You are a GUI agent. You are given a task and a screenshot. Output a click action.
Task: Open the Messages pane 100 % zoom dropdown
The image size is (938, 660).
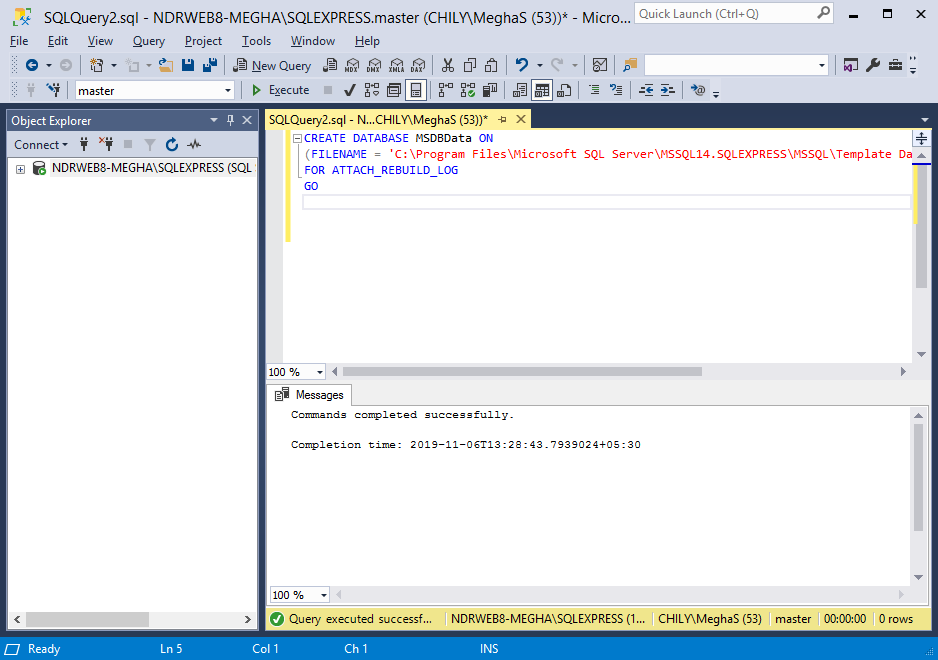pyautogui.click(x=323, y=595)
